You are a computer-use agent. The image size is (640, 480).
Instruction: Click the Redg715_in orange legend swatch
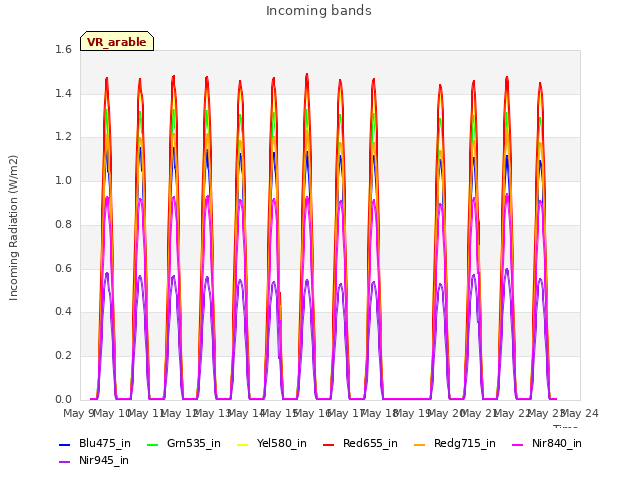click(x=420, y=444)
